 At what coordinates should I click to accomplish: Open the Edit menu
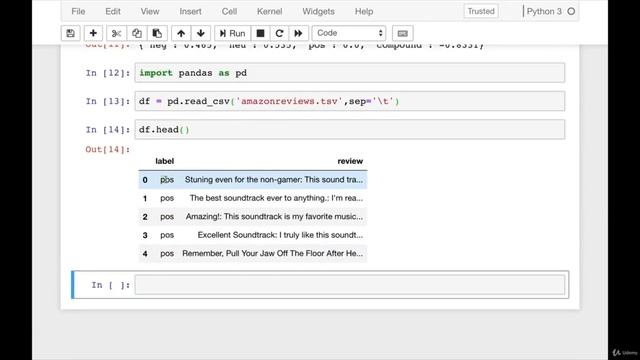113,11
